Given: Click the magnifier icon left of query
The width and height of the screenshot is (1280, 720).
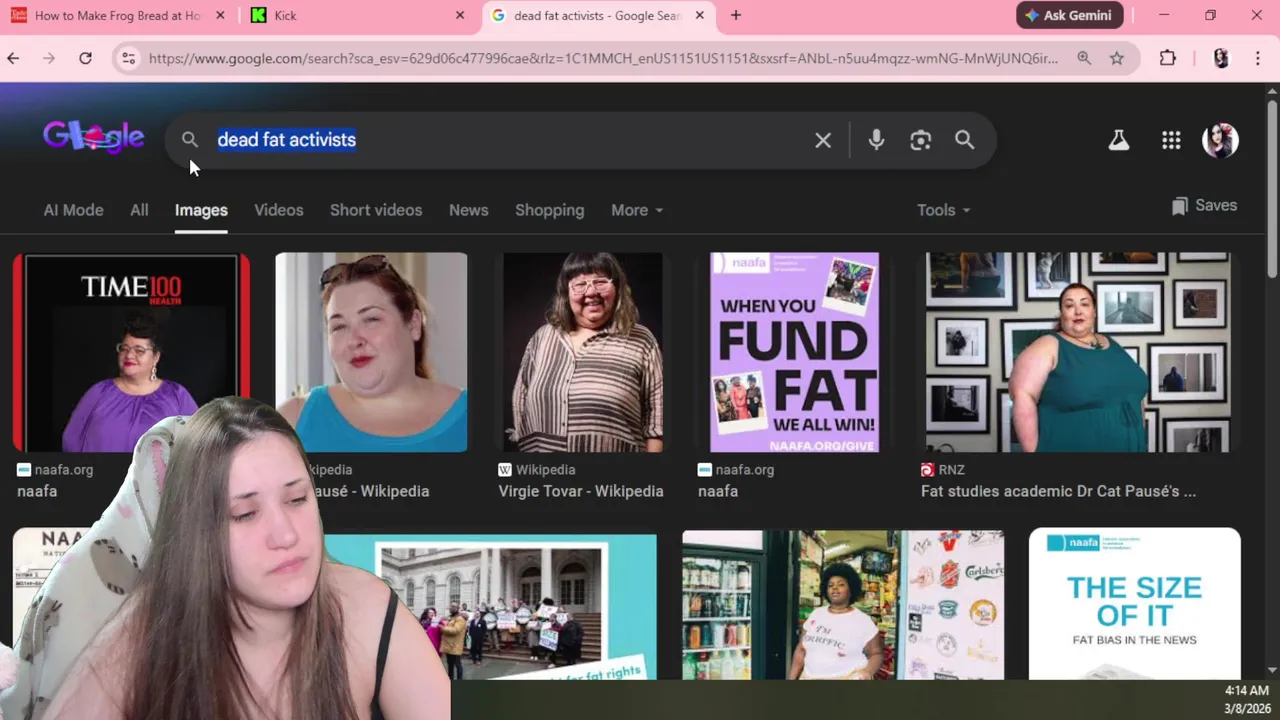Looking at the screenshot, I should (190, 140).
